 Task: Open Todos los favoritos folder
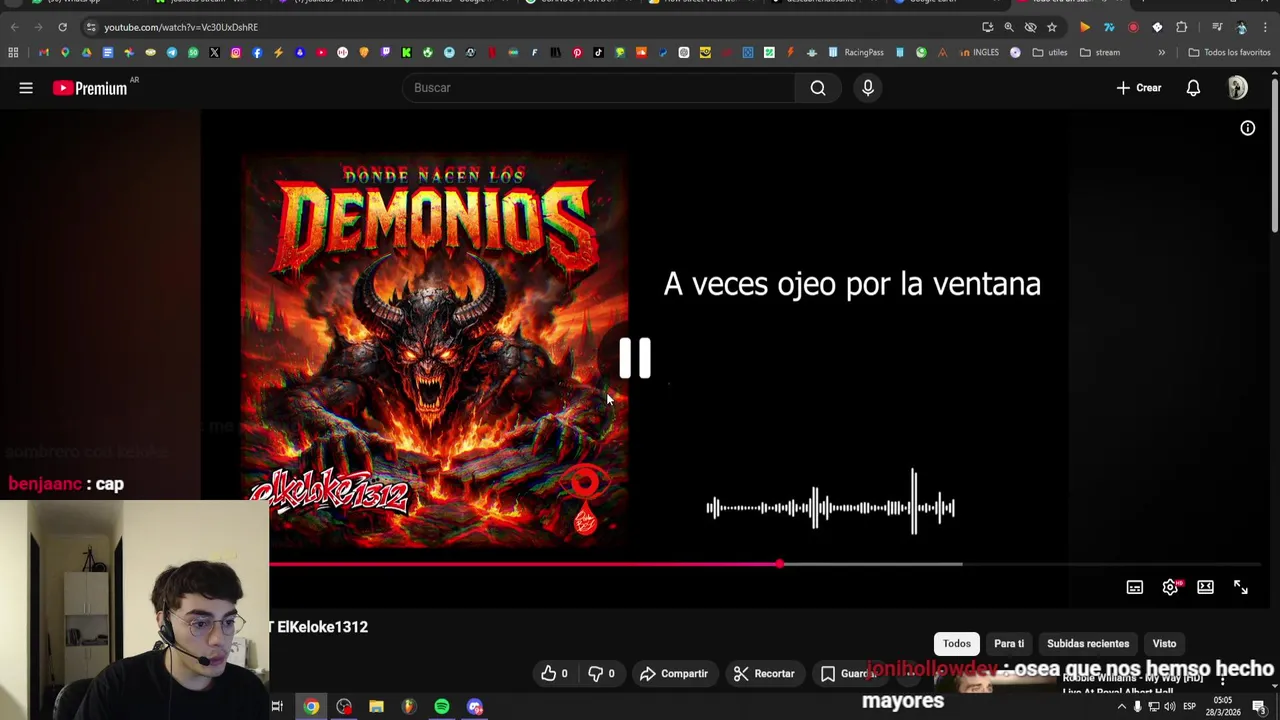(x=1229, y=52)
